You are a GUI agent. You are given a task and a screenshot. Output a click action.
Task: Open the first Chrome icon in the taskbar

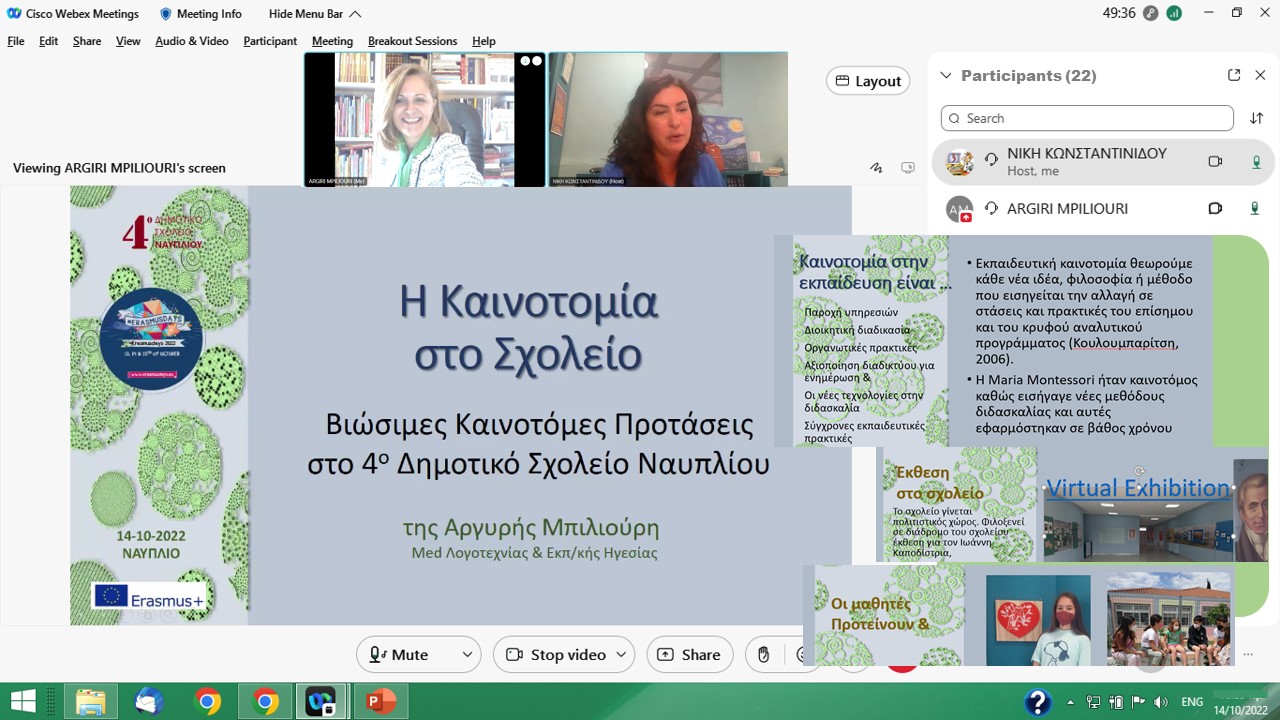click(x=207, y=701)
